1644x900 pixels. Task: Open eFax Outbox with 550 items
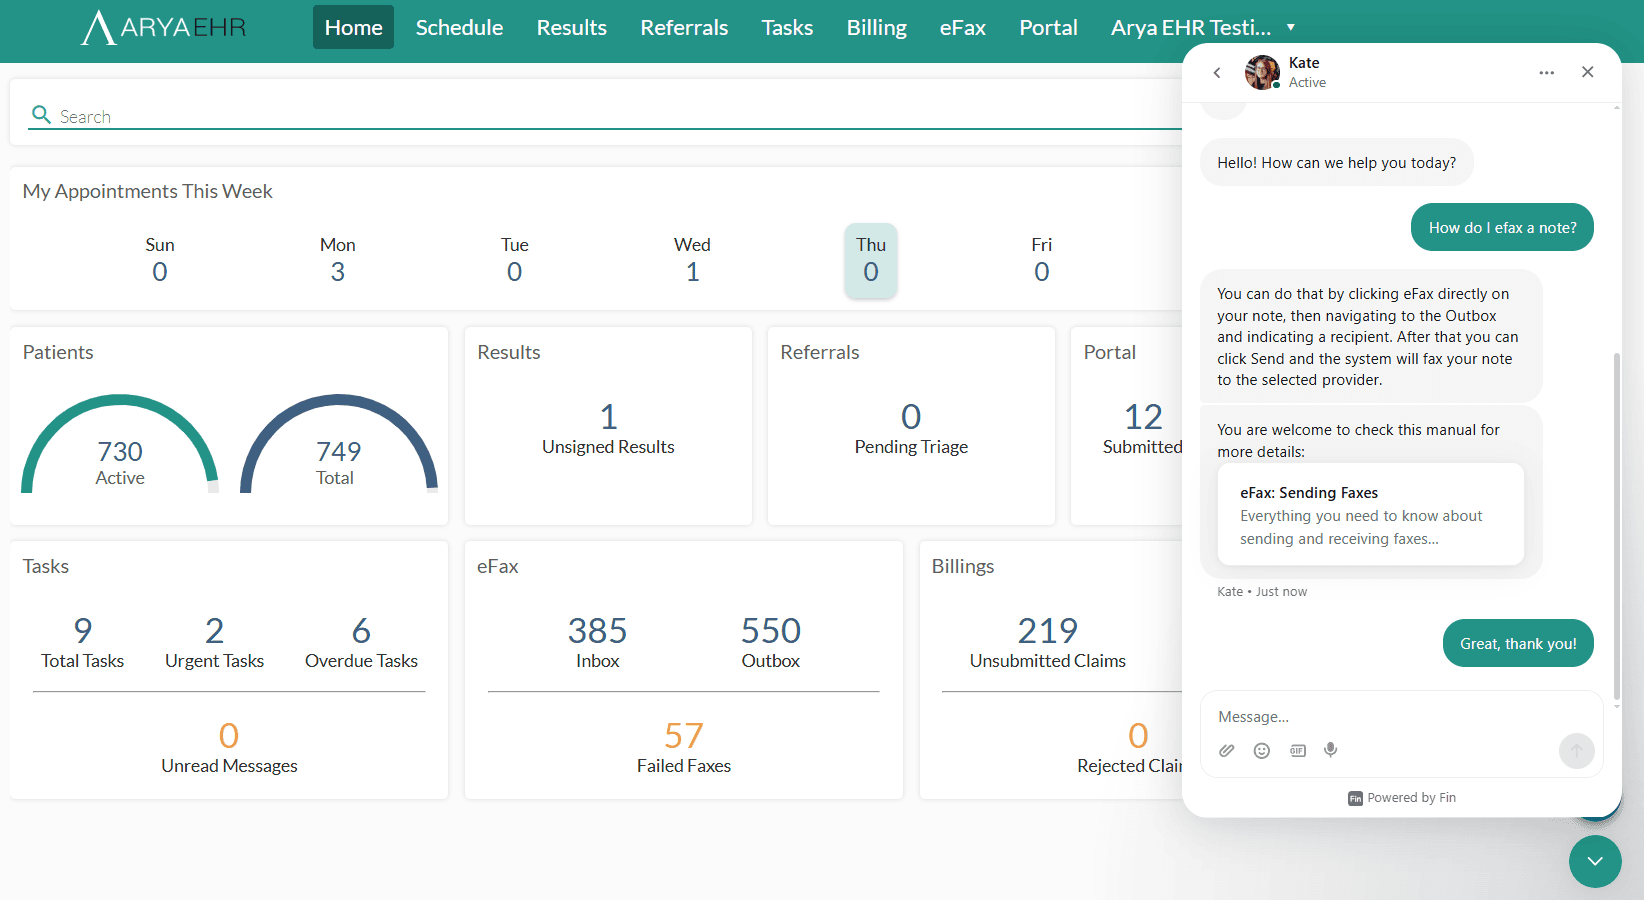771,642
